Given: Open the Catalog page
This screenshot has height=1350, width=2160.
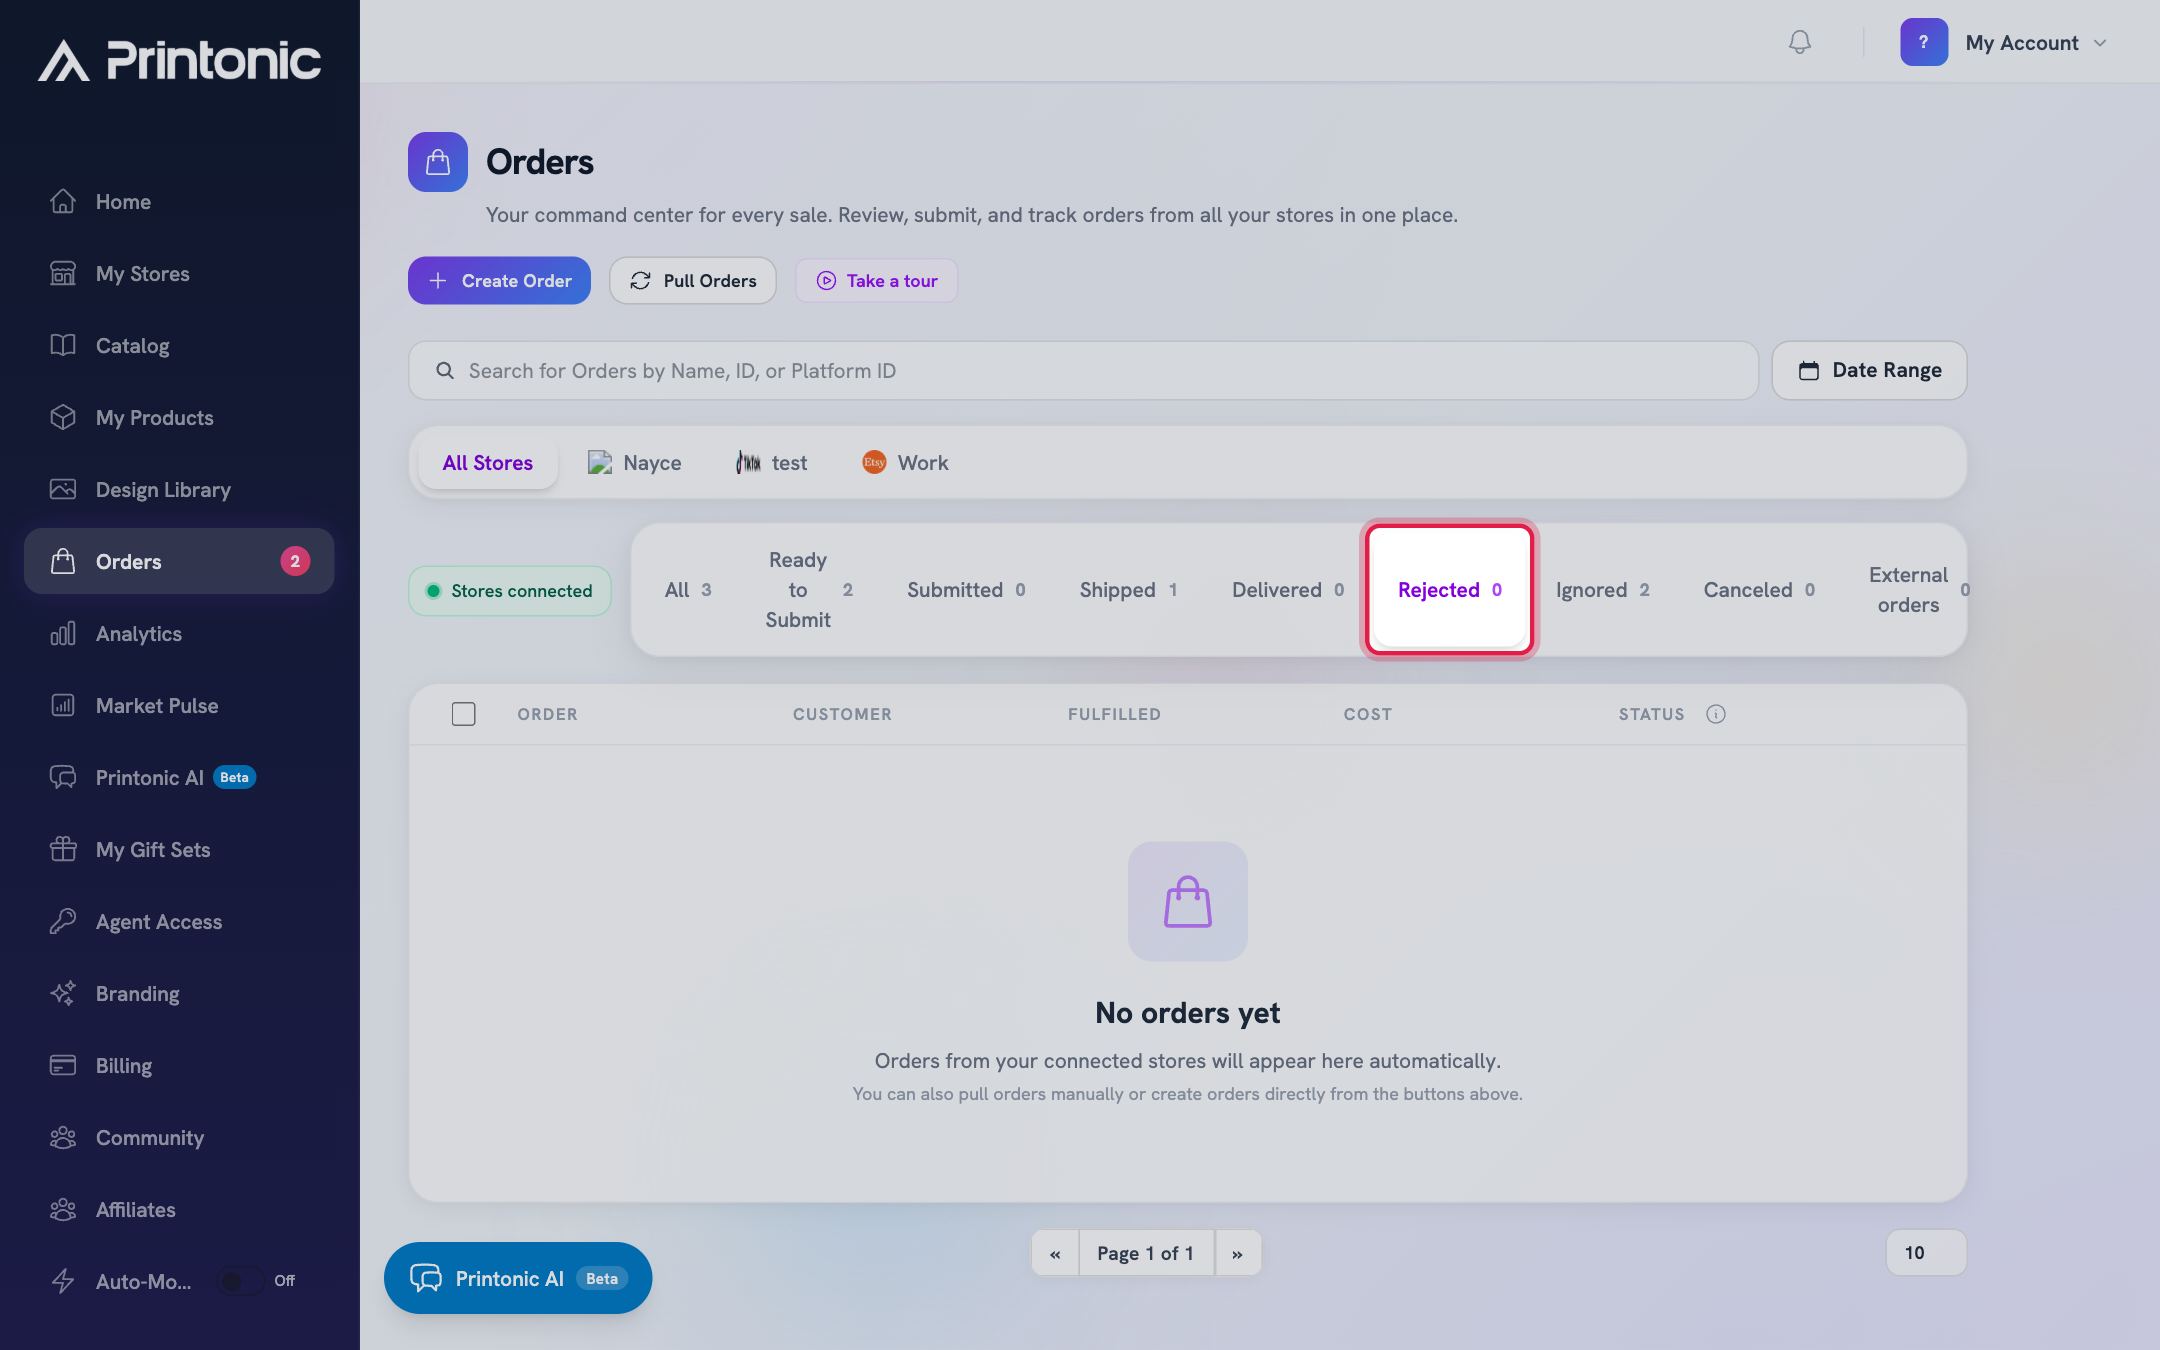Looking at the screenshot, I should [x=179, y=346].
